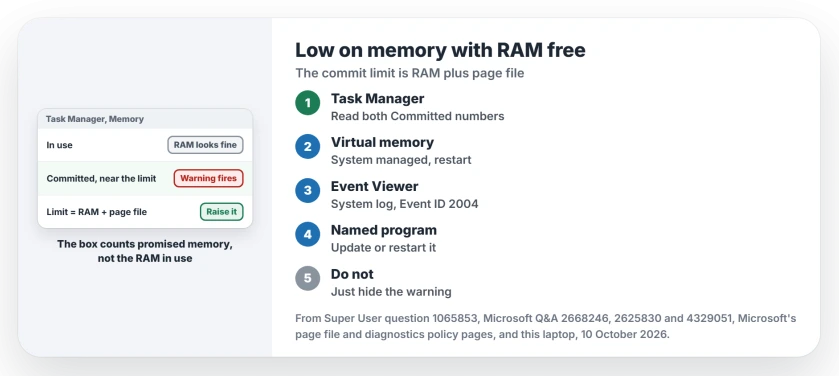The width and height of the screenshot is (839, 376).
Task: Click the blue step 3 circle
Action: point(308,190)
